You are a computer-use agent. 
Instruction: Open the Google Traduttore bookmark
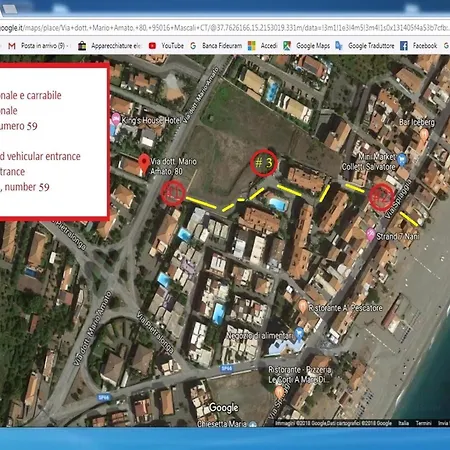pos(365,46)
